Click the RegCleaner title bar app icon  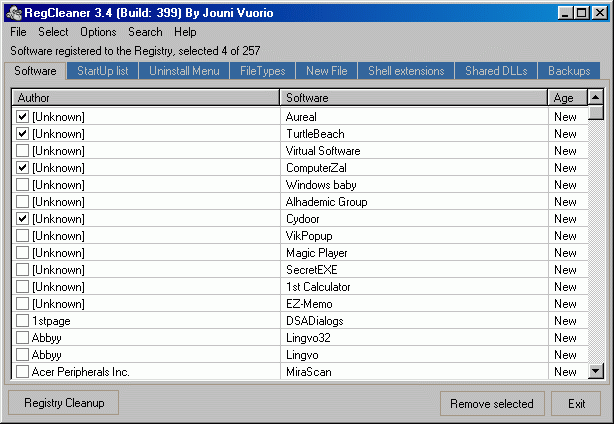(x=14, y=13)
